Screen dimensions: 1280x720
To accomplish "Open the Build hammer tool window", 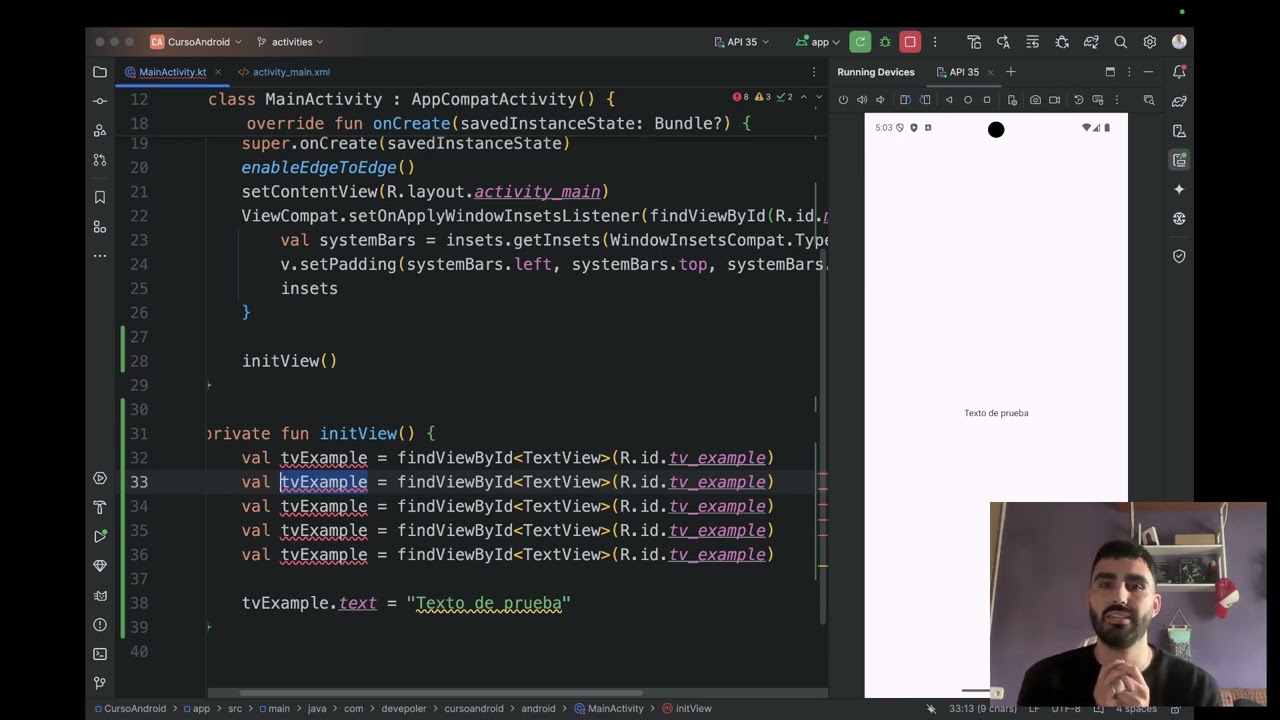I will click(x=100, y=507).
